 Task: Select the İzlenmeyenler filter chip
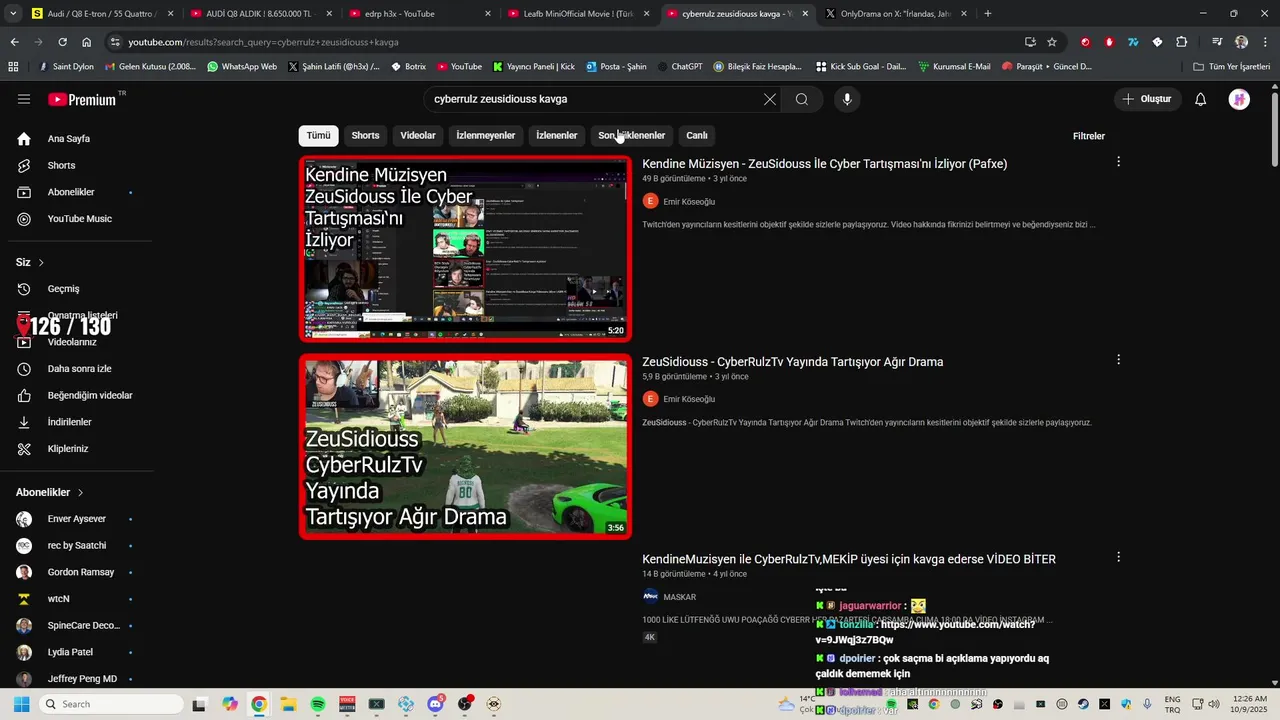[485, 135]
